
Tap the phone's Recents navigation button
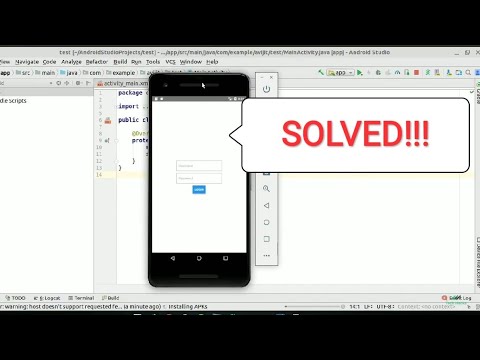click(x=226, y=258)
